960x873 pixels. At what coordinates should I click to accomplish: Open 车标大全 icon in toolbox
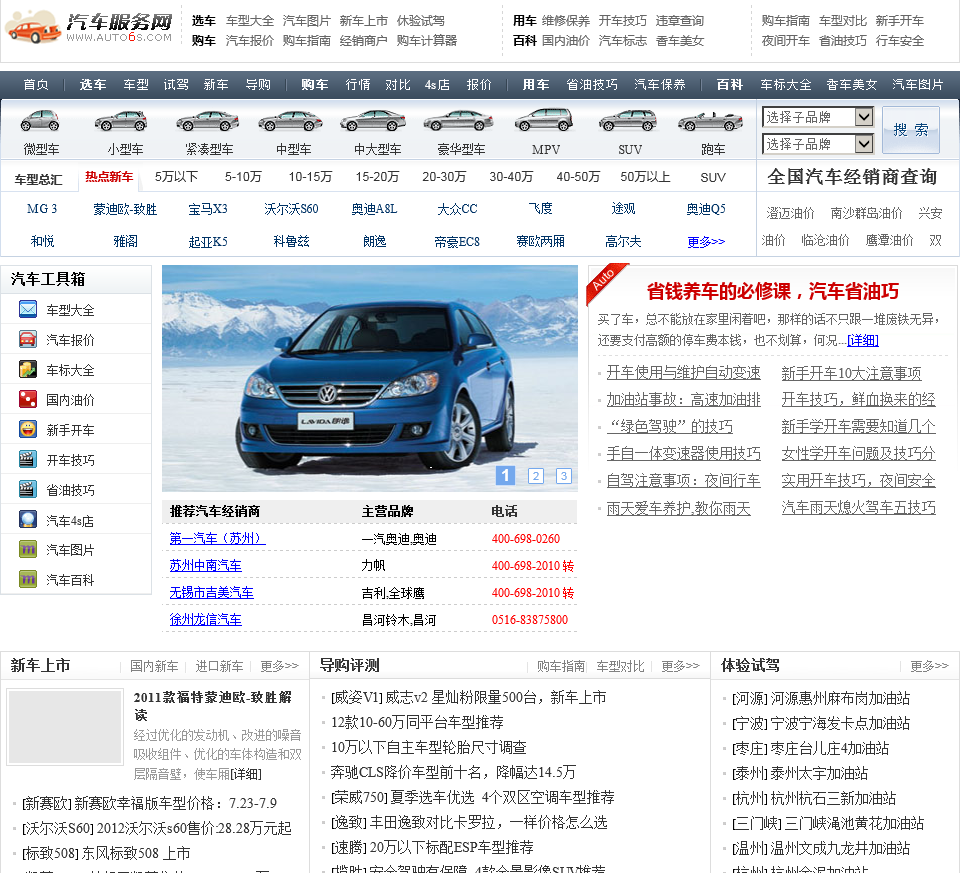pyautogui.click(x=28, y=369)
